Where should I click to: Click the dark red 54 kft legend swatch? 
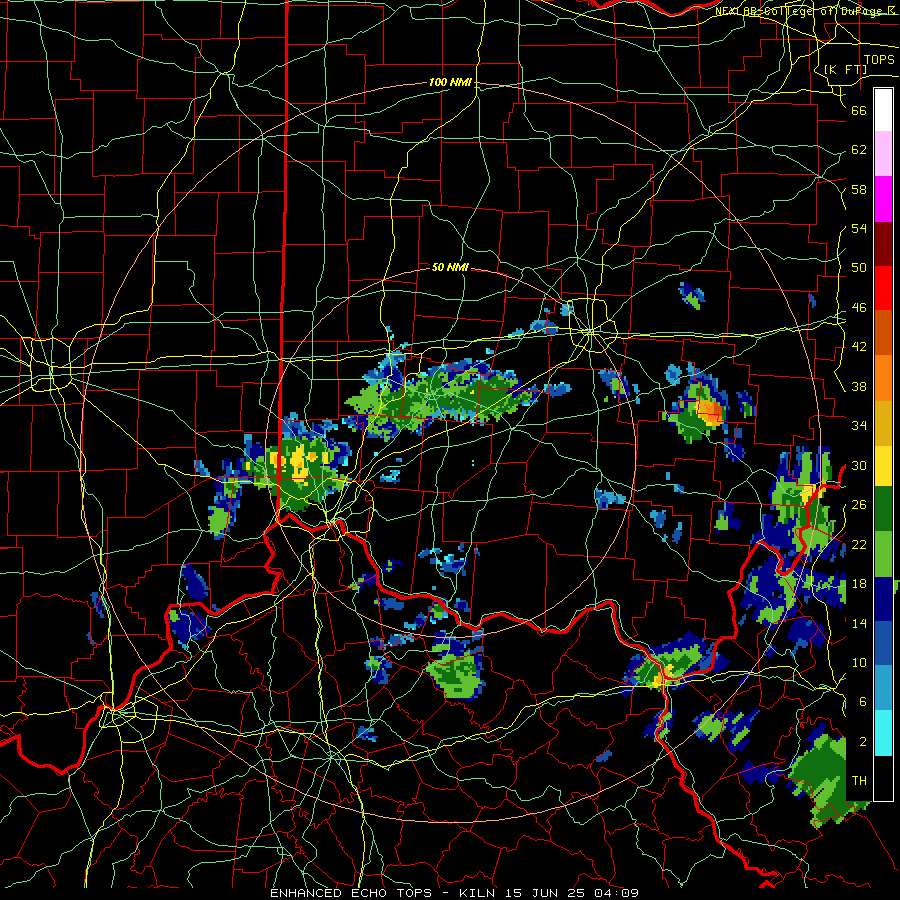pyautogui.click(x=883, y=244)
